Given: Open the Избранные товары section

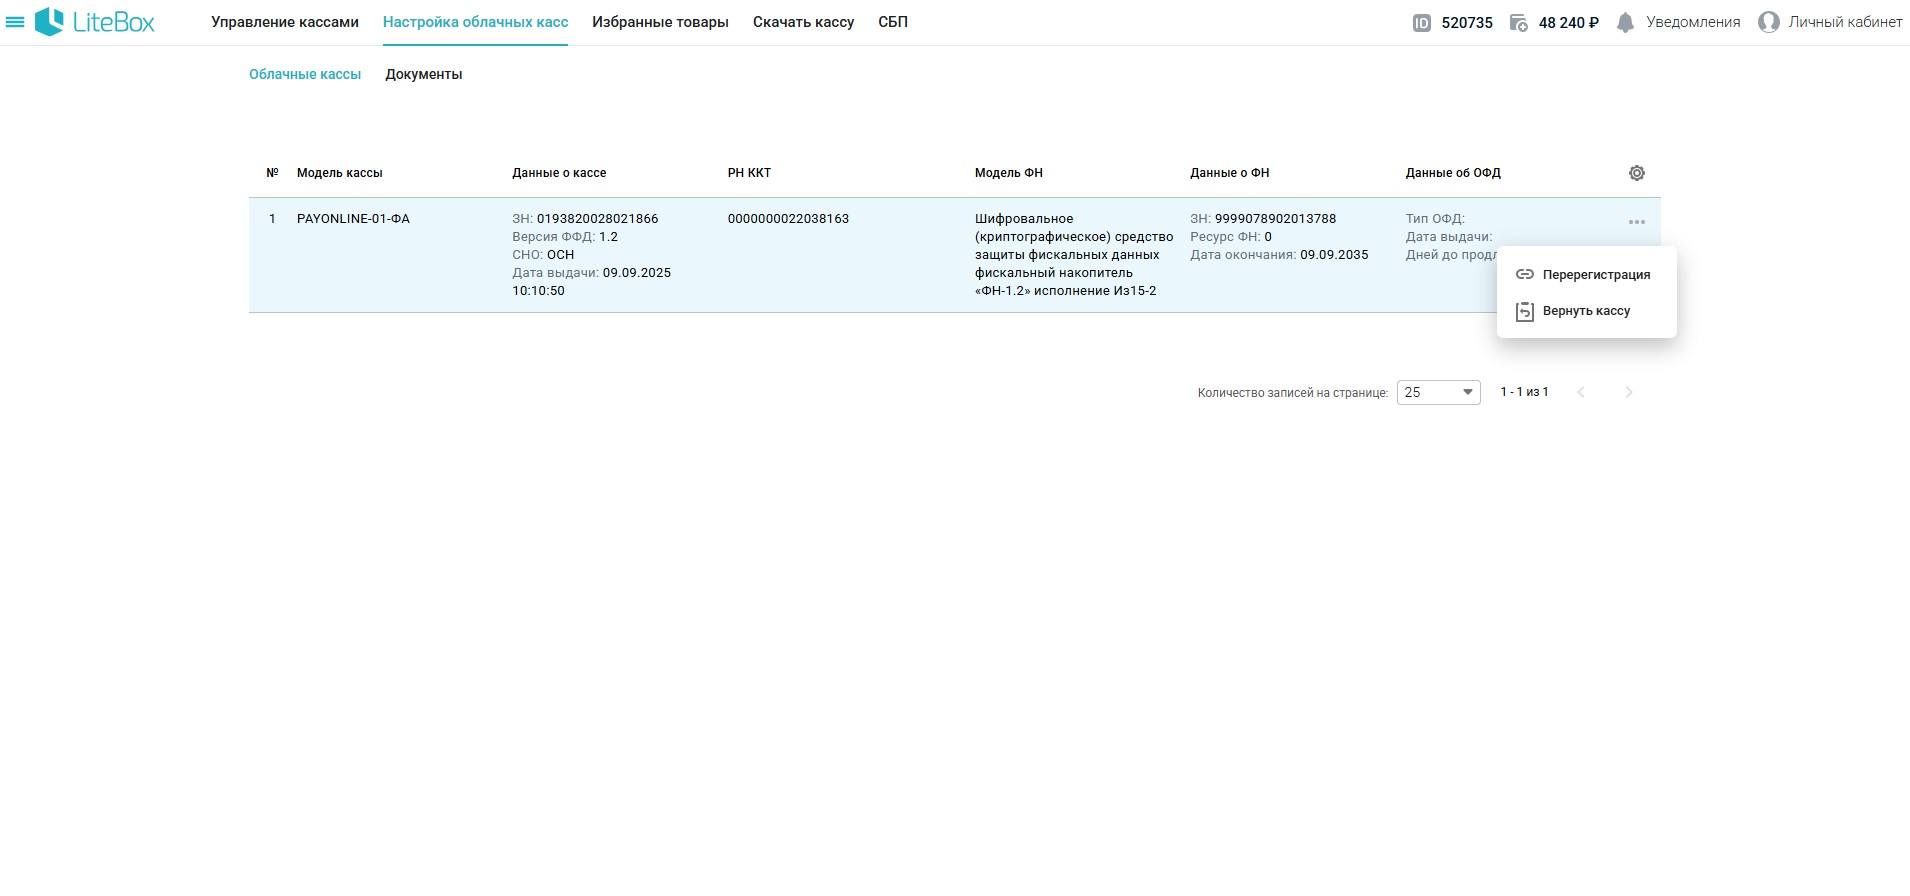Looking at the screenshot, I should [x=660, y=22].
